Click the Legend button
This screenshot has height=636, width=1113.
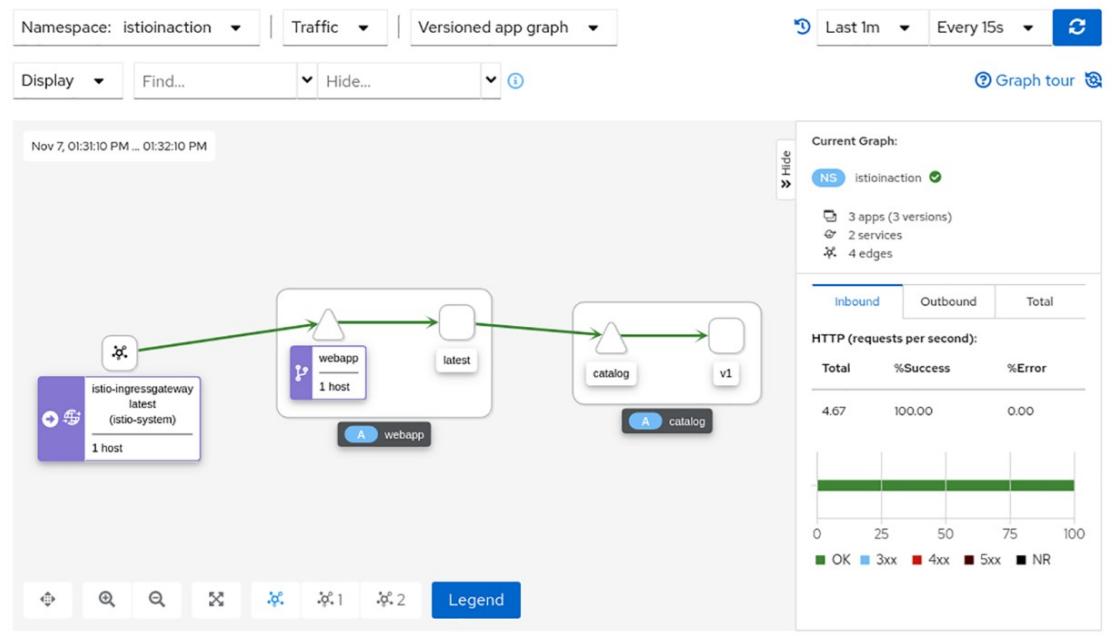tap(476, 600)
